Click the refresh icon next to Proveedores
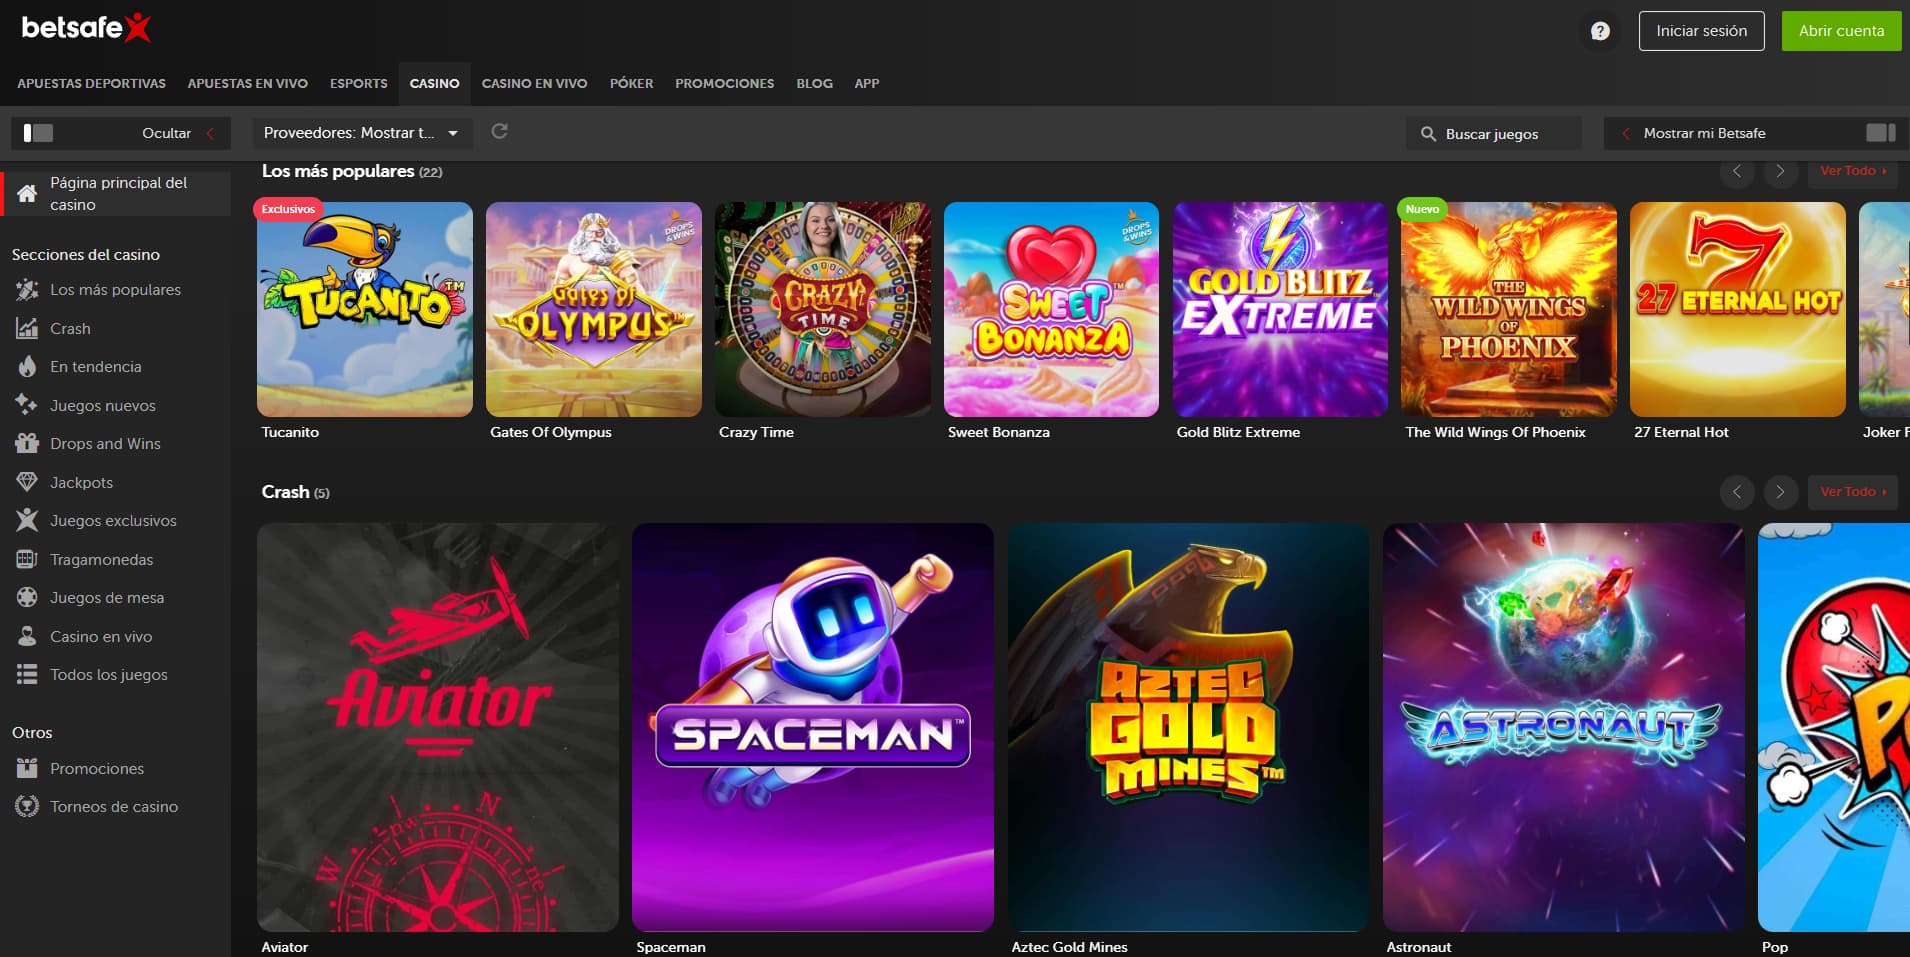Viewport: 1910px width, 957px height. 500,131
